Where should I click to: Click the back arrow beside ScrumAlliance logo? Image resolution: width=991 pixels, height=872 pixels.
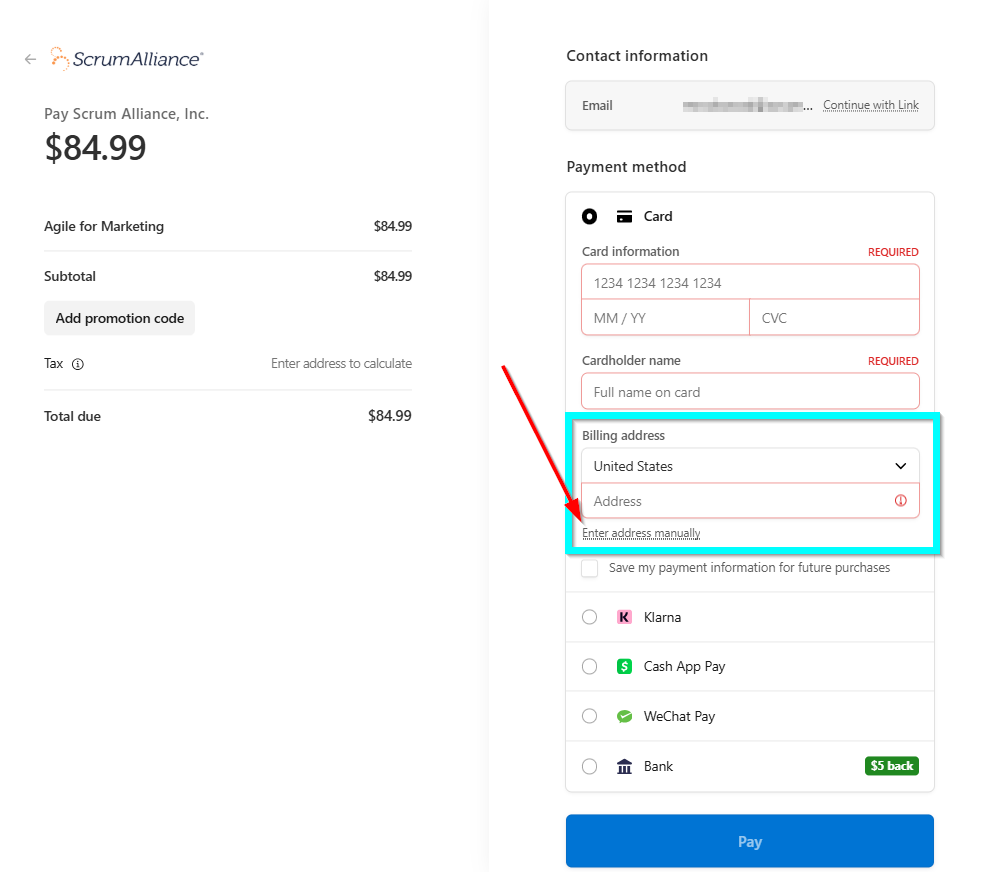(x=30, y=59)
